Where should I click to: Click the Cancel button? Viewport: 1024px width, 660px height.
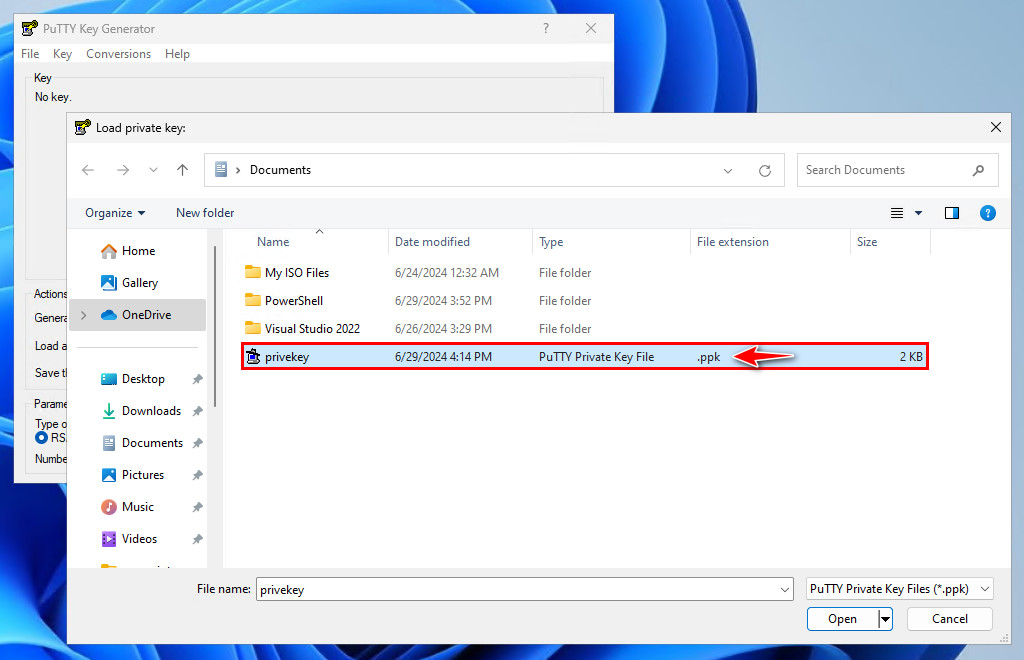(x=950, y=619)
